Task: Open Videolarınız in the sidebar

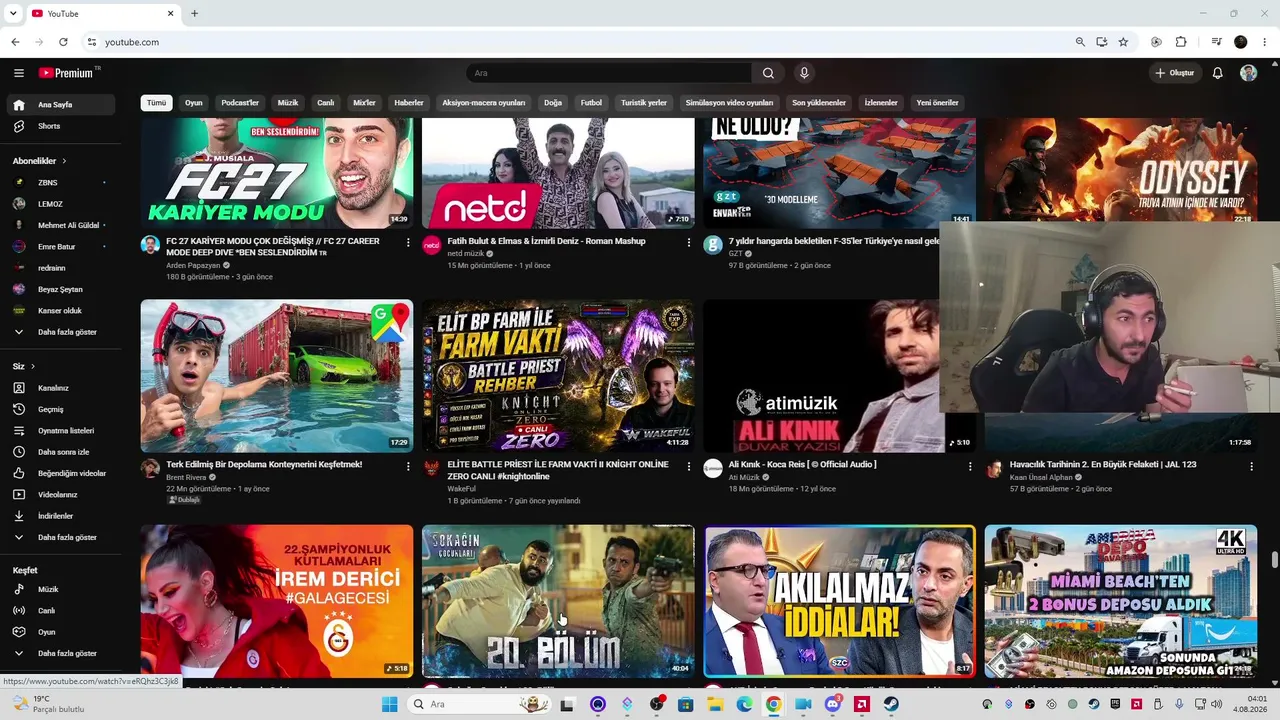Action: tap(63, 495)
